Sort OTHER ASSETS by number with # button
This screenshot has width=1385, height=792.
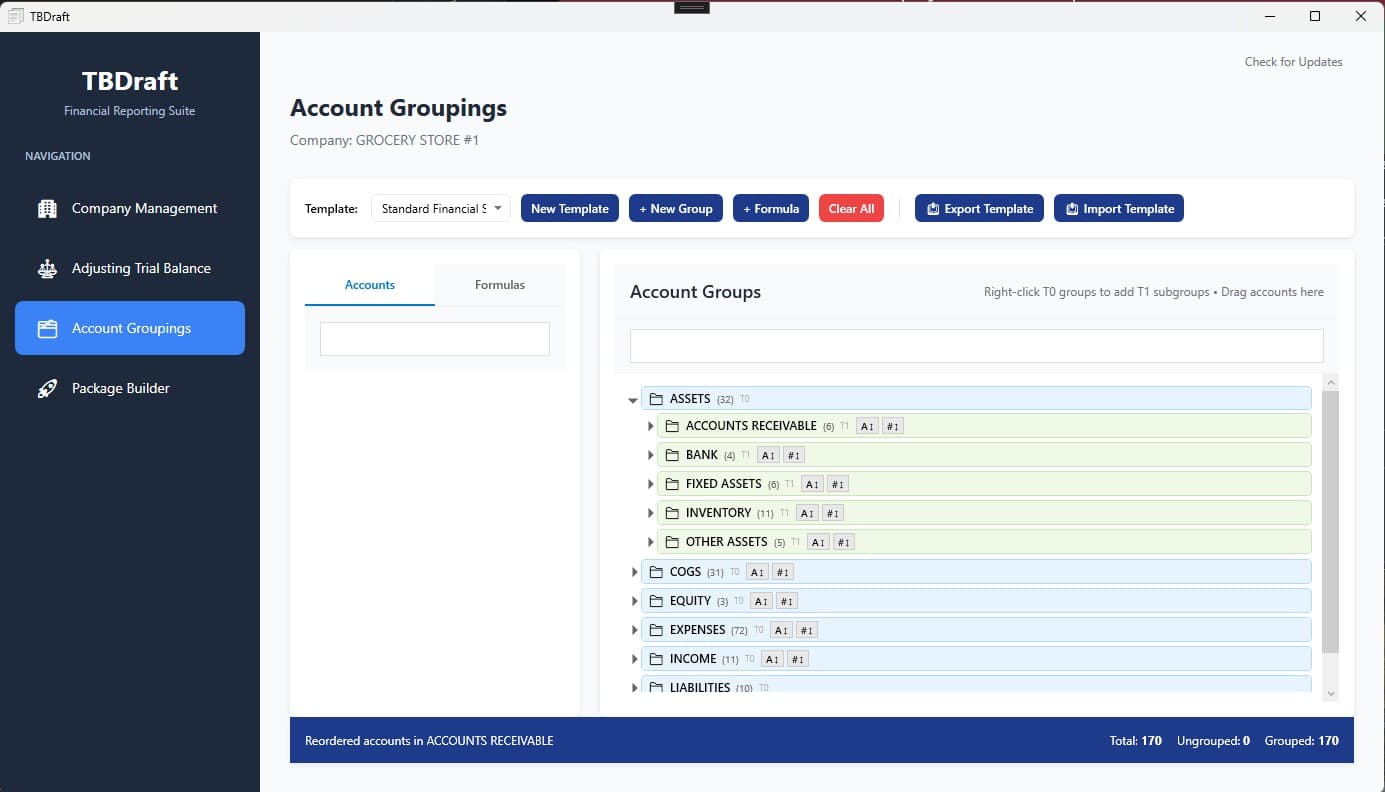tap(844, 542)
